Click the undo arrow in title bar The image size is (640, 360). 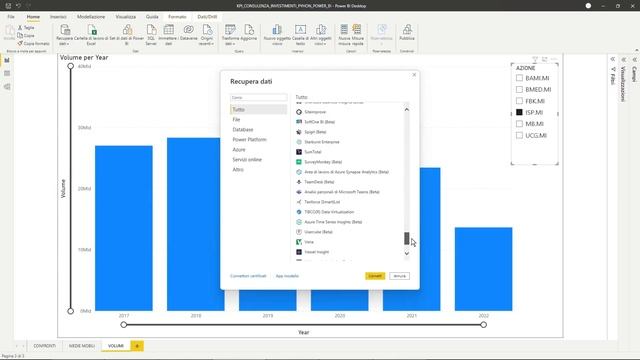pos(18,6)
